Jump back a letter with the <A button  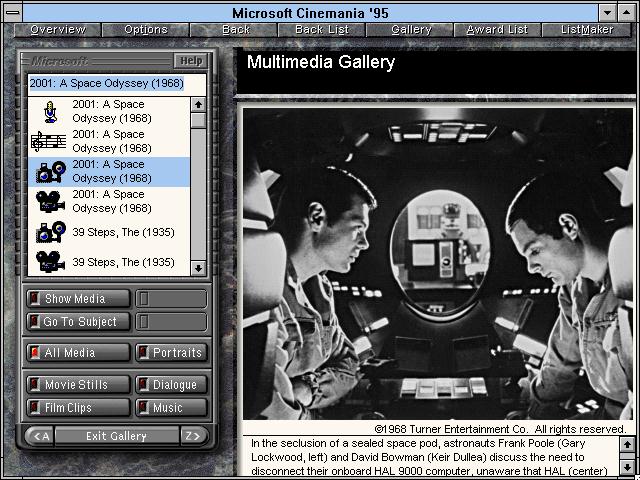[40, 436]
